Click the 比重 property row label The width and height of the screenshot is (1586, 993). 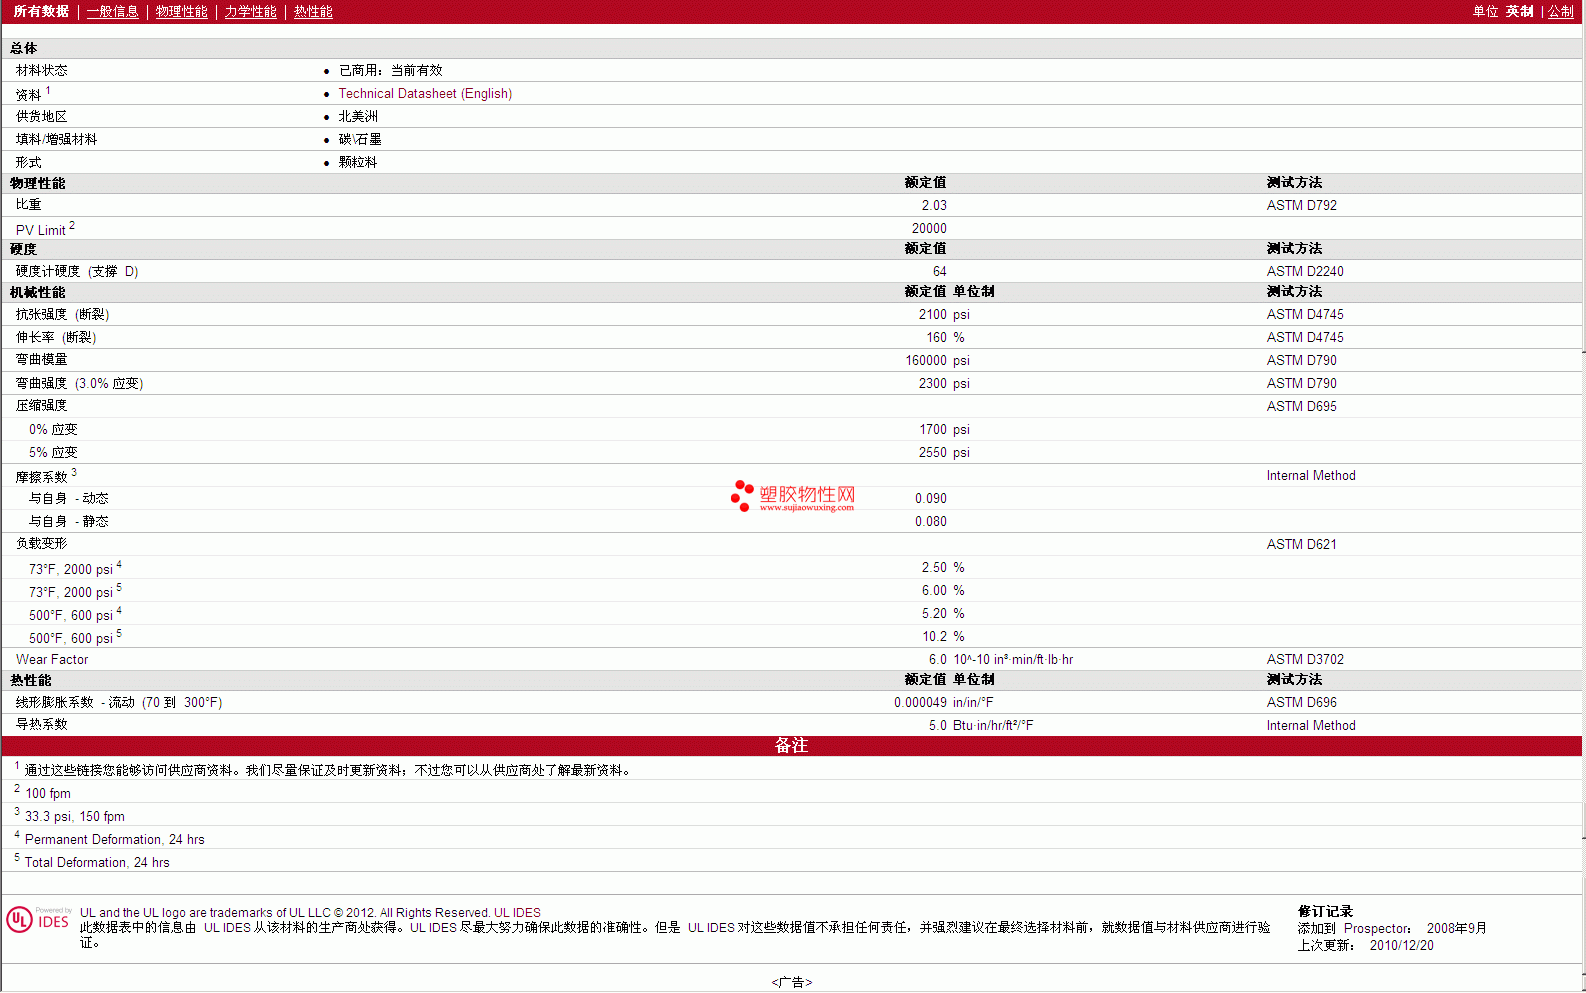(x=28, y=205)
